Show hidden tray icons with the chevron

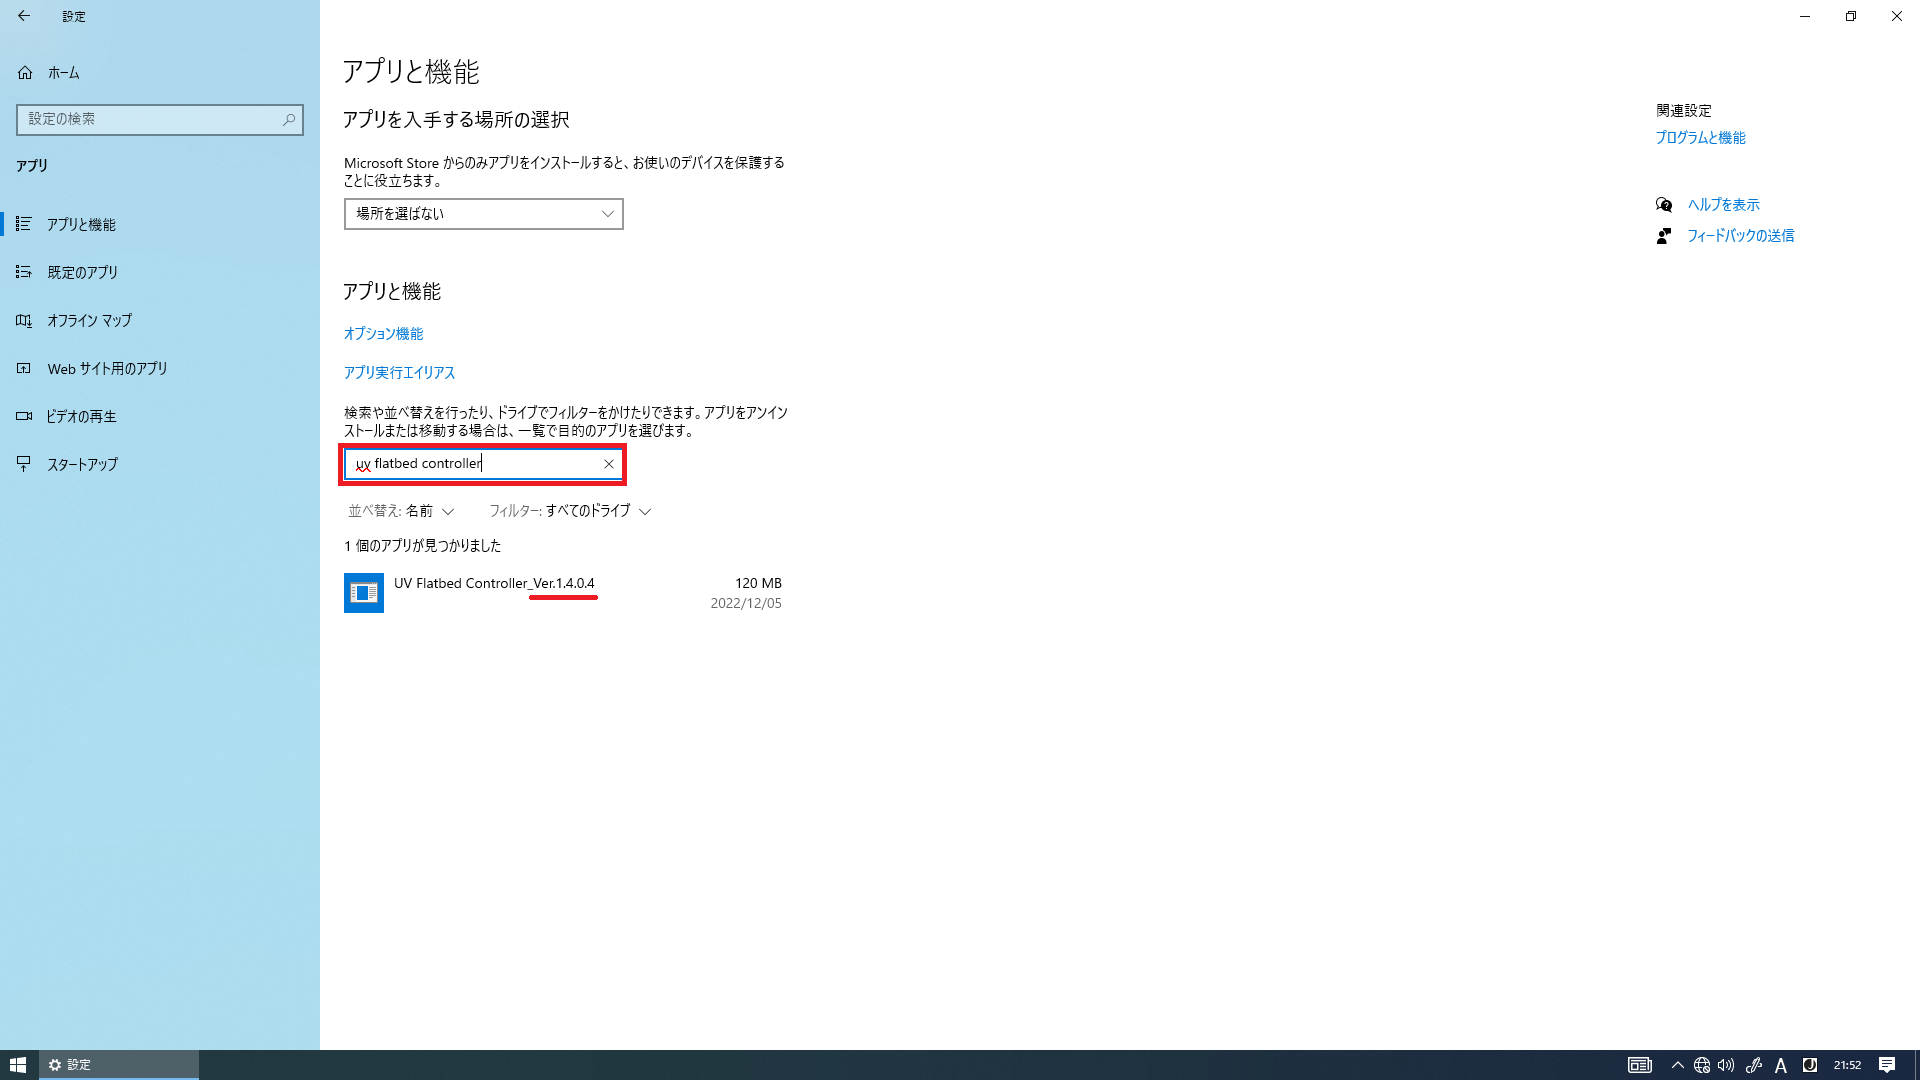click(1677, 1065)
